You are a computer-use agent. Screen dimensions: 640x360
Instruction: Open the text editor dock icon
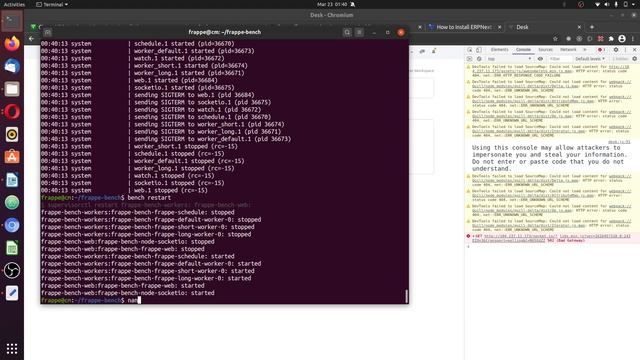pos(12,293)
